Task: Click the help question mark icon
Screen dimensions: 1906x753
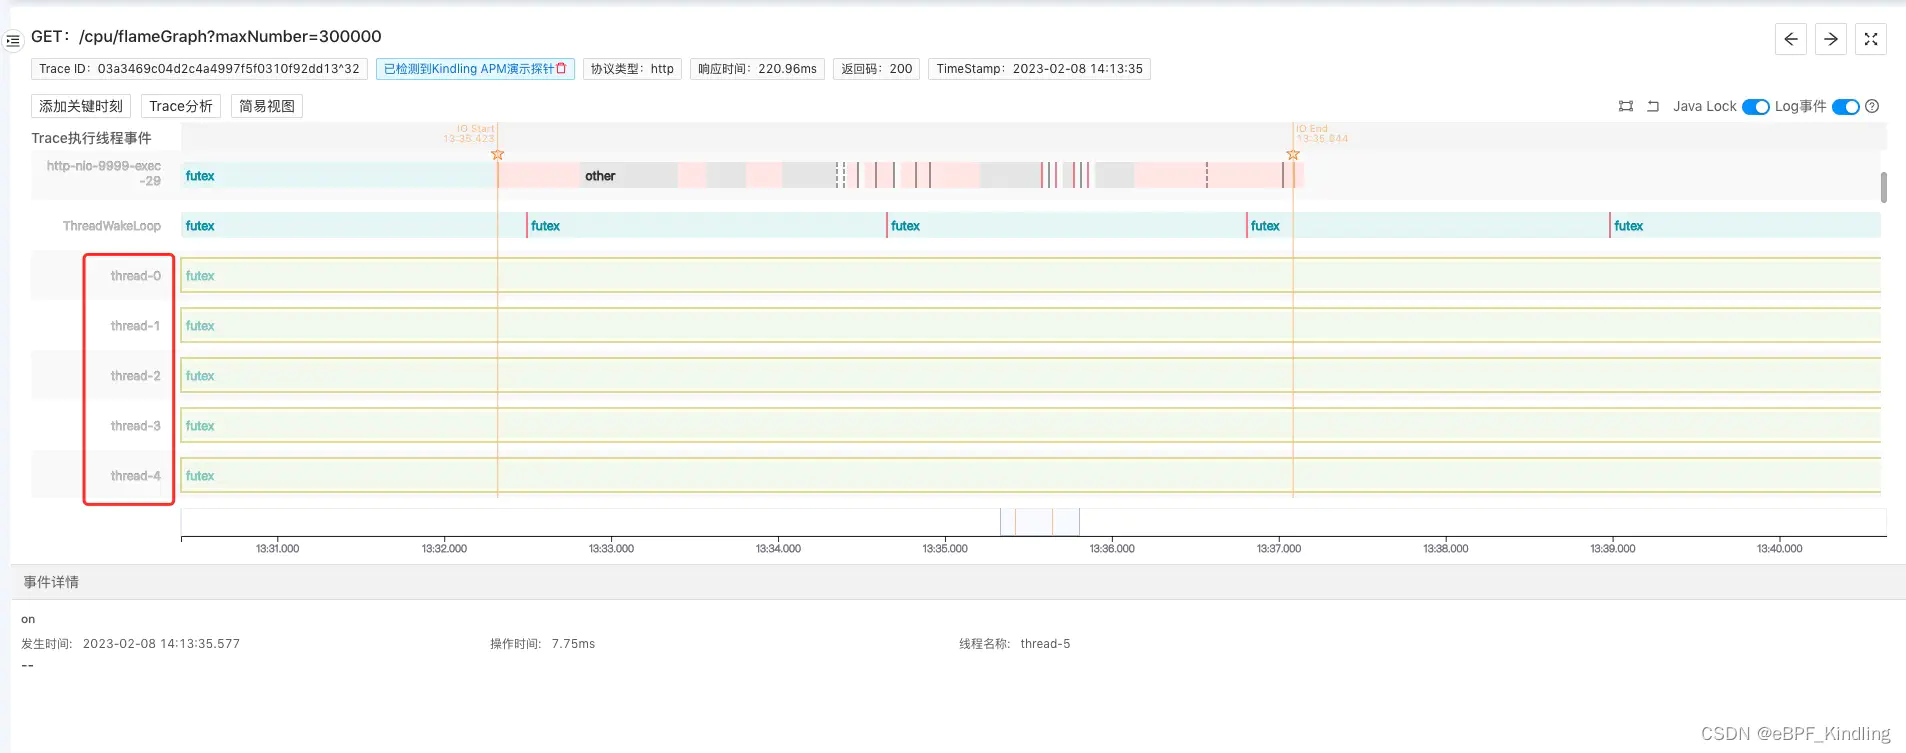Action: [1872, 106]
